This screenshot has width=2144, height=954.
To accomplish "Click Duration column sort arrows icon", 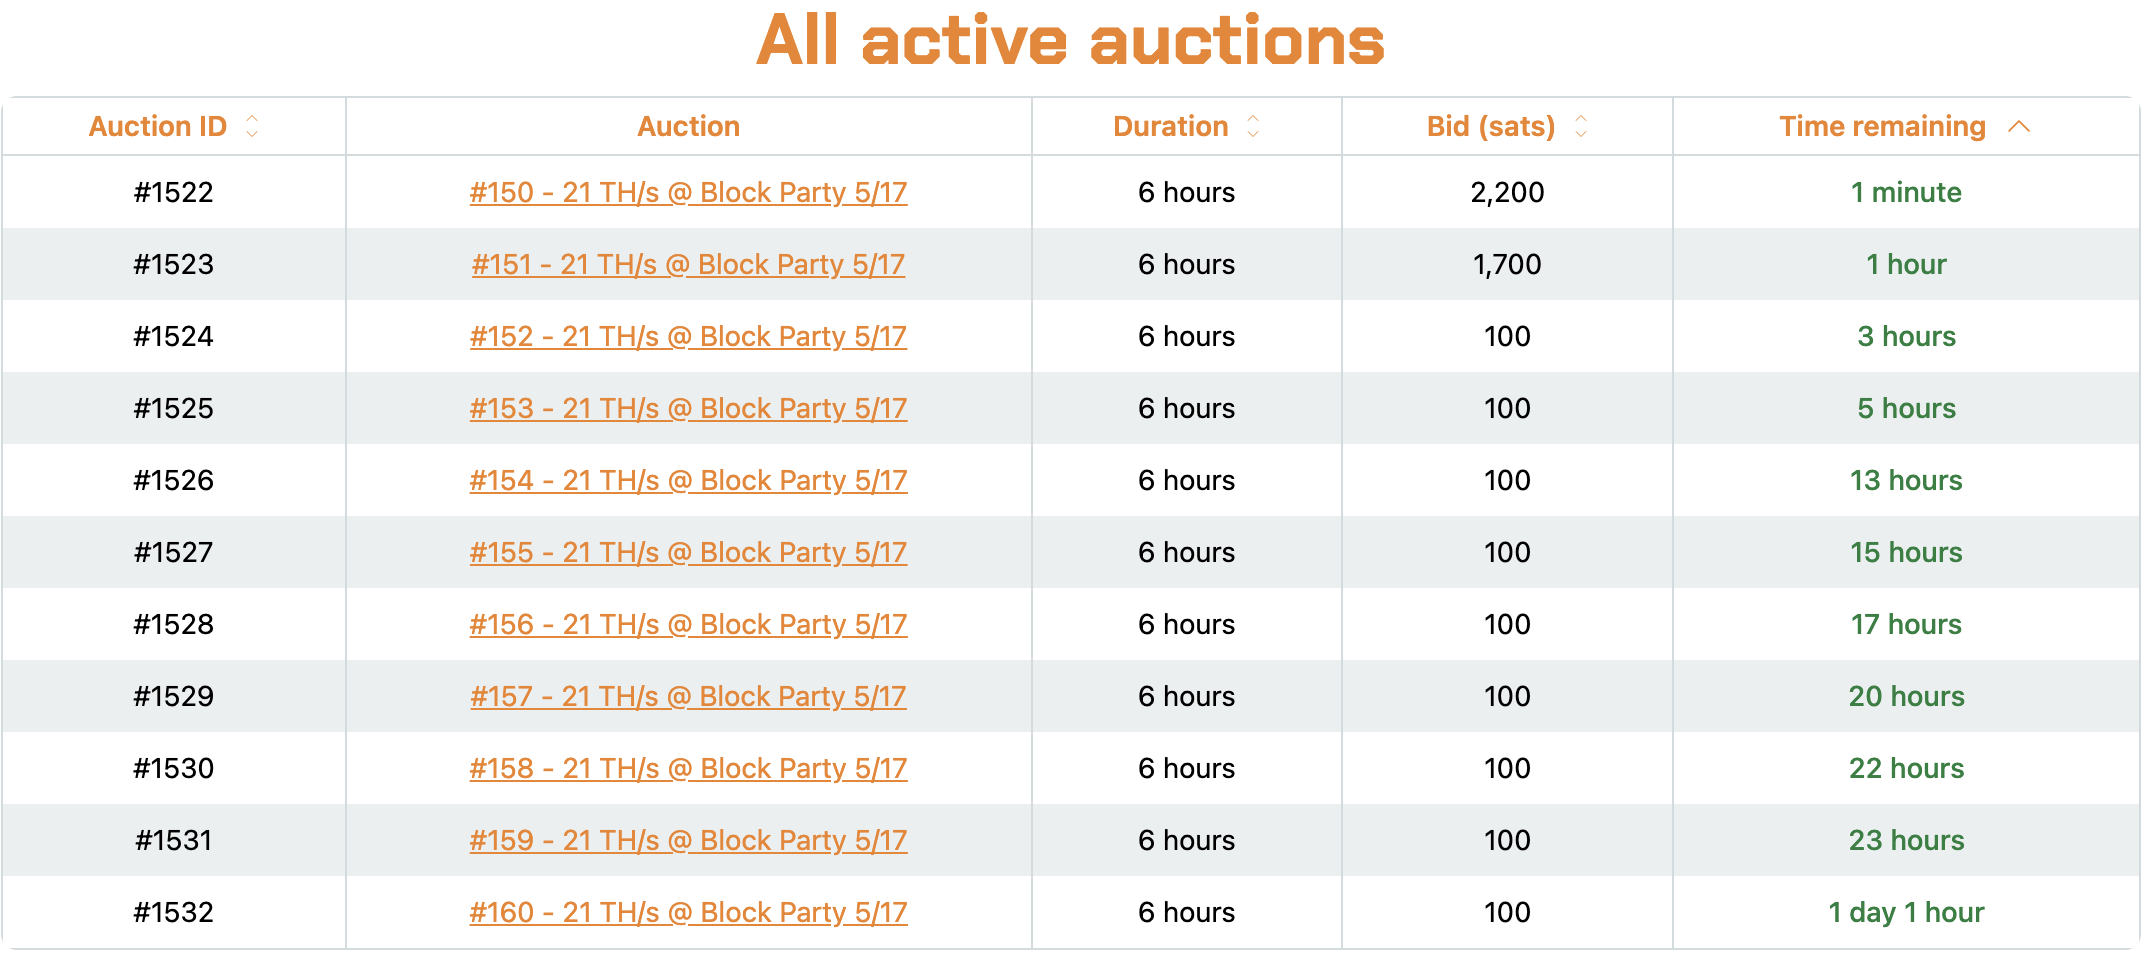I will [1253, 126].
